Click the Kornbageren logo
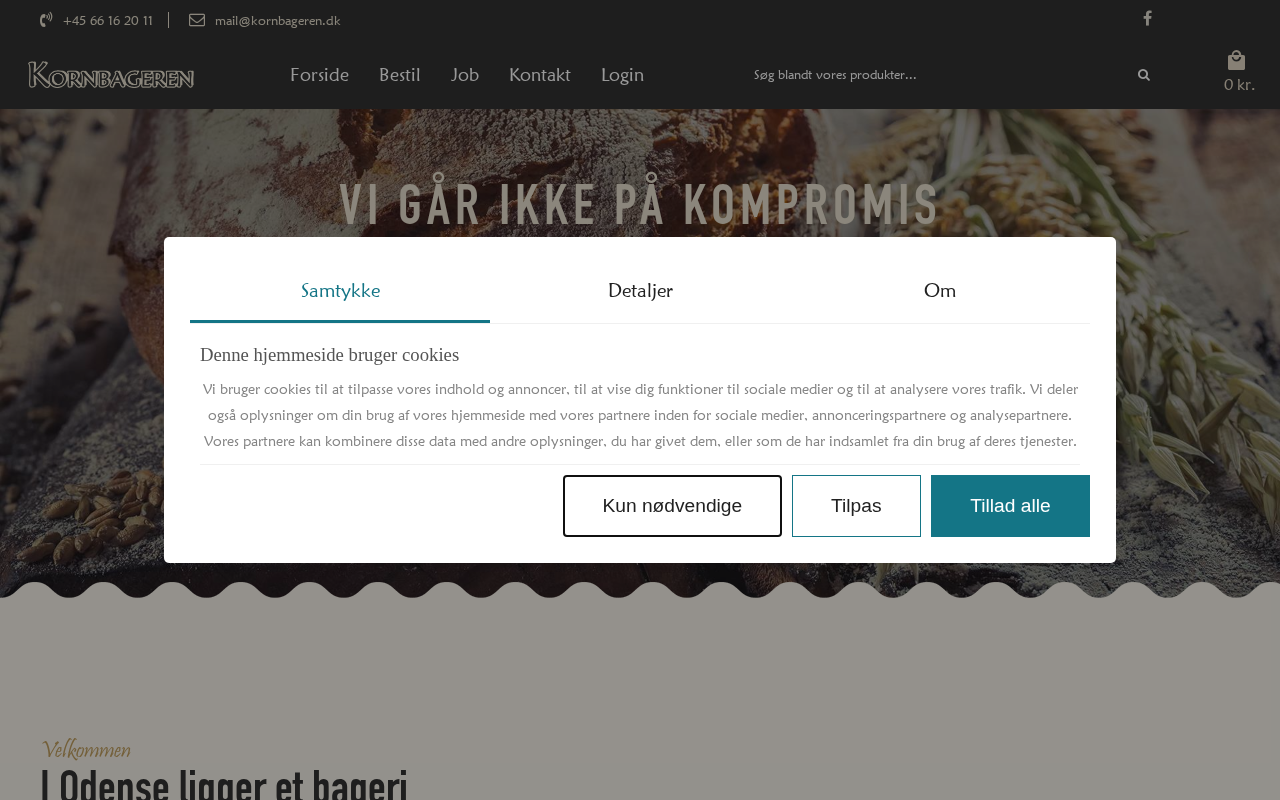The height and width of the screenshot is (800, 1280). [x=111, y=75]
